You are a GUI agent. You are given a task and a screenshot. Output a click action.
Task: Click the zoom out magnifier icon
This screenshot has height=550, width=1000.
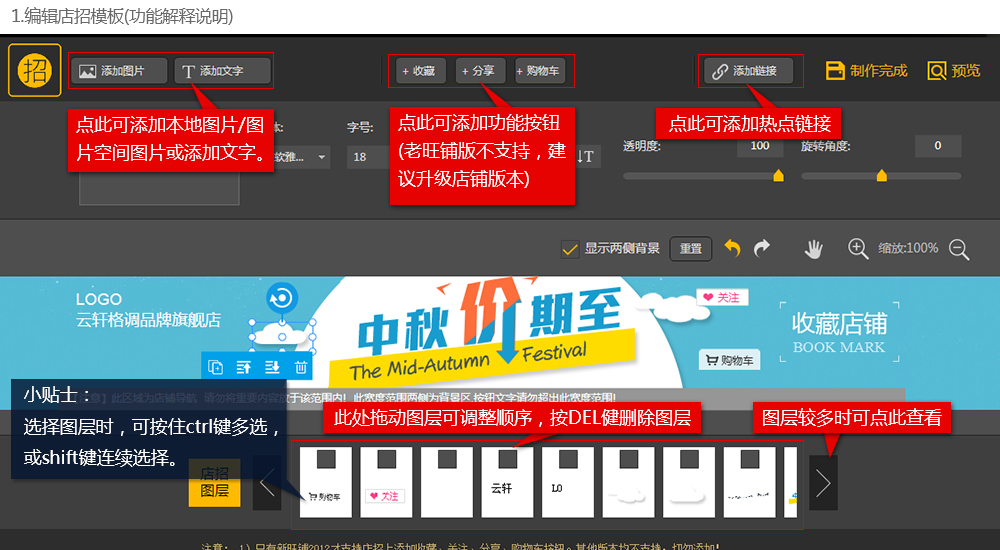(x=959, y=249)
